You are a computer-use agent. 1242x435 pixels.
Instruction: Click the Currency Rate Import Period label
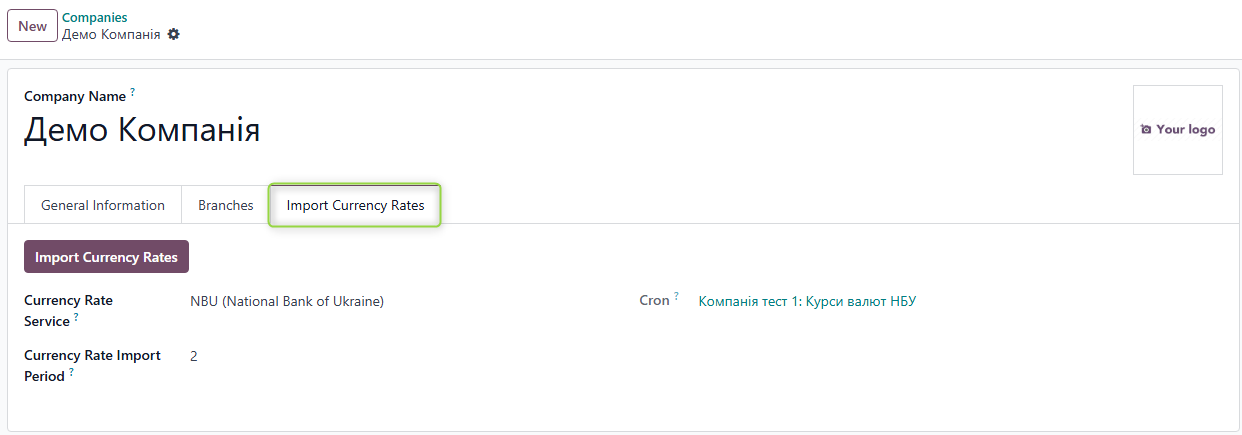coord(92,356)
